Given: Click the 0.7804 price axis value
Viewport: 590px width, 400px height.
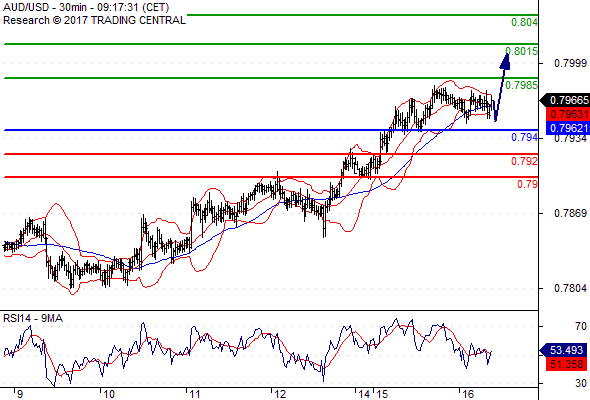Looking at the screenshot, I should pos(570,288).
